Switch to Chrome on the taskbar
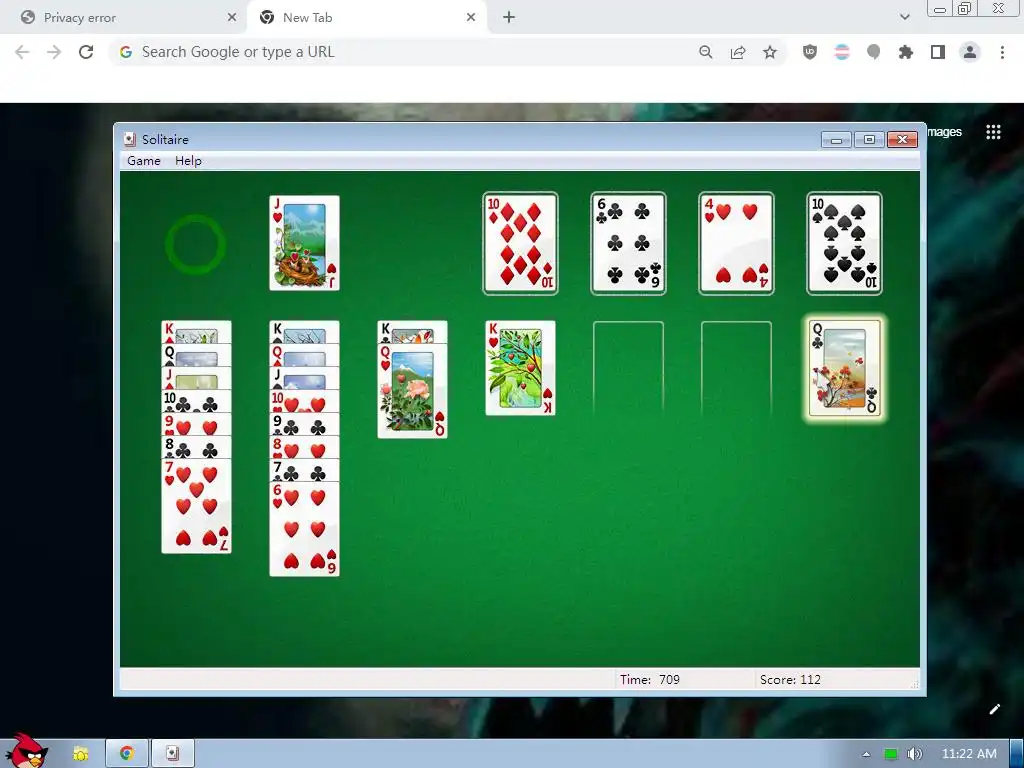Screen dimensions: 1024x768 point(127,754)
